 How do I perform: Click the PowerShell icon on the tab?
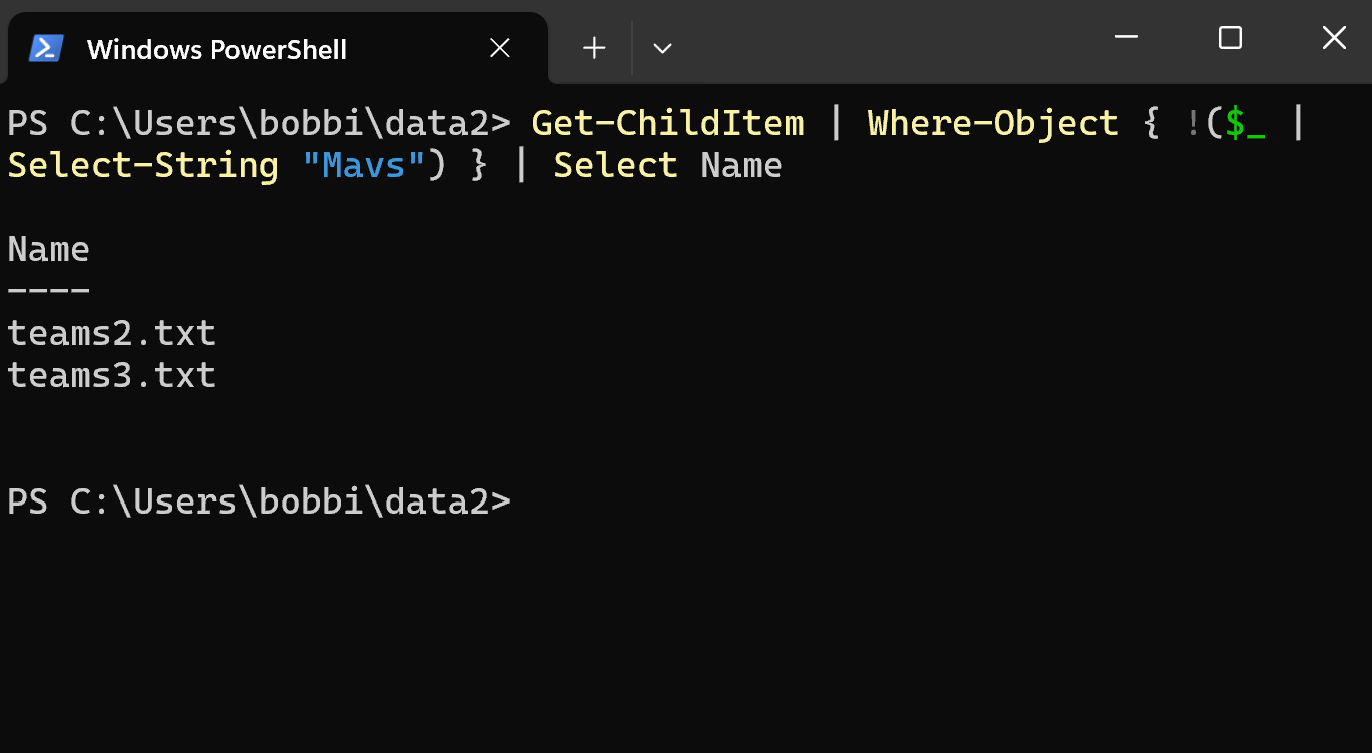48,47
